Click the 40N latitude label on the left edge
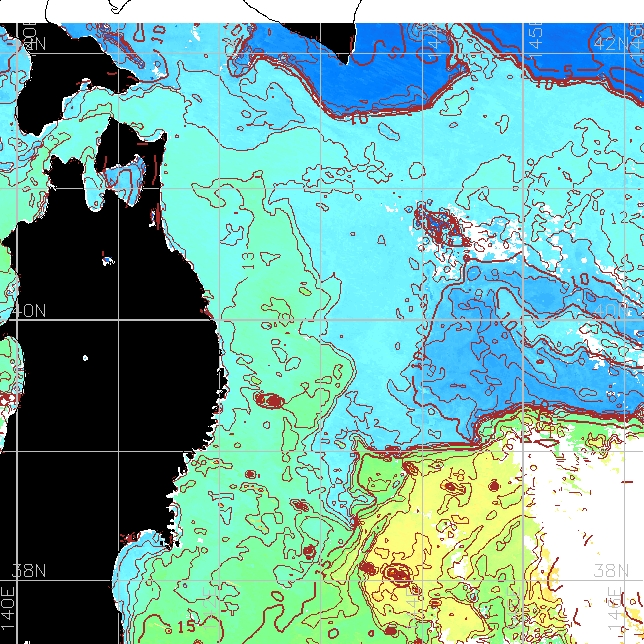The width and height of the screenshot is (644, 644). (x=29, y=311)
